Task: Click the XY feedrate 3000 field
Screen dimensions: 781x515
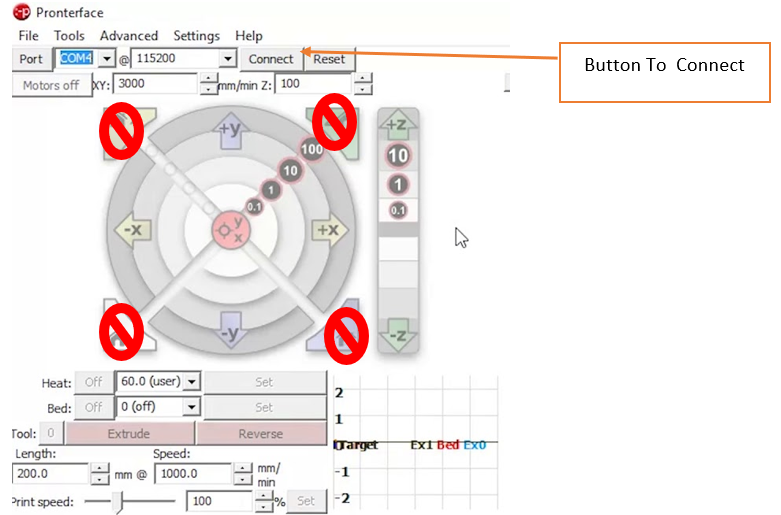Action: click(156, 84)
